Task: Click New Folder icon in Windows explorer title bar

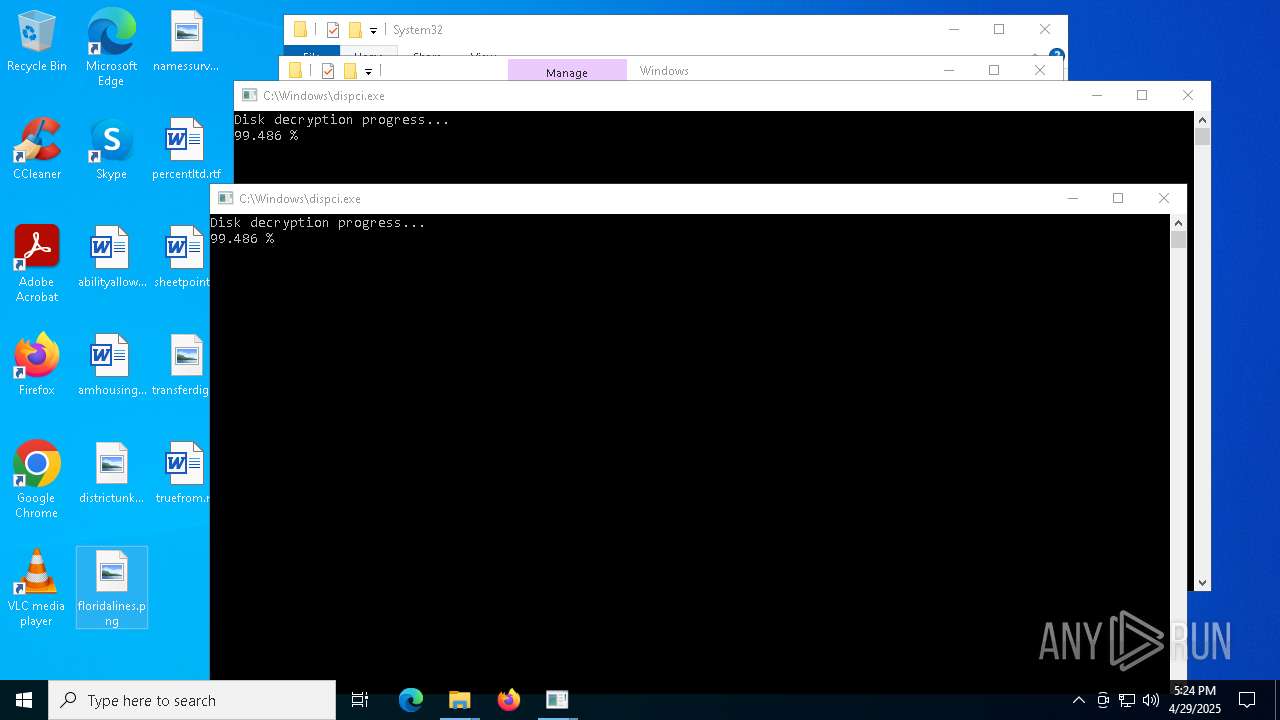Action: pos(350,71)
